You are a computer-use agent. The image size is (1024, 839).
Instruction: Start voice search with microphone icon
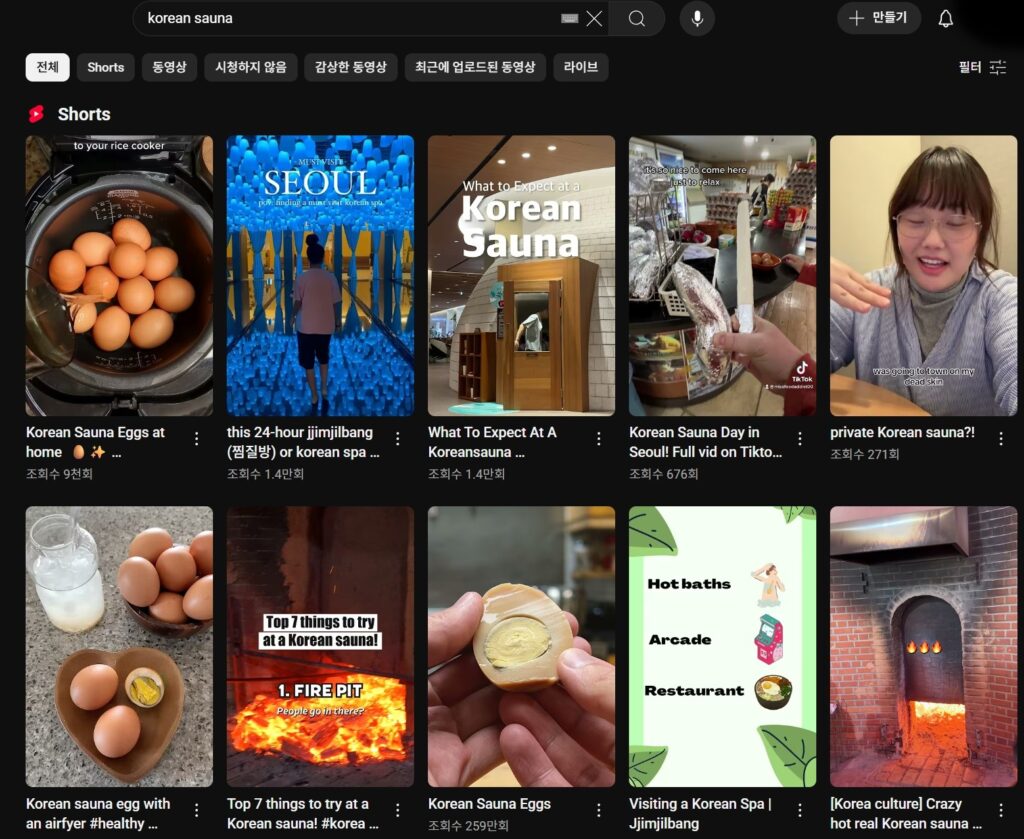coord(697,18)
